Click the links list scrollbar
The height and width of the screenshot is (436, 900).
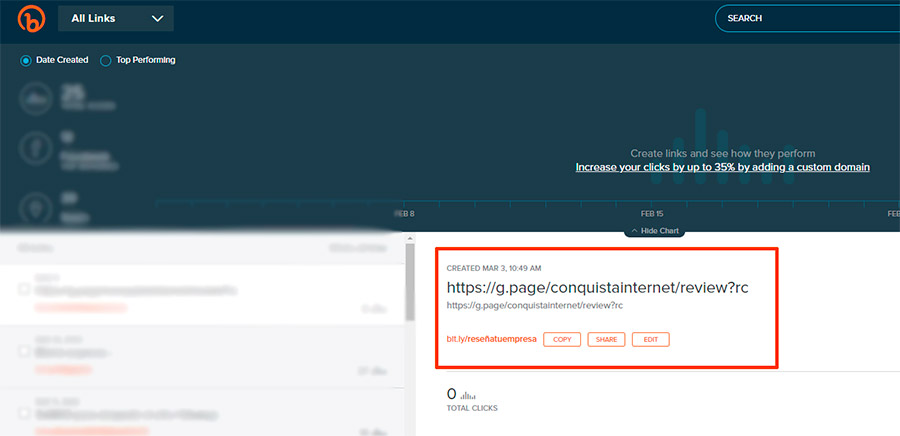coord(410,282)
